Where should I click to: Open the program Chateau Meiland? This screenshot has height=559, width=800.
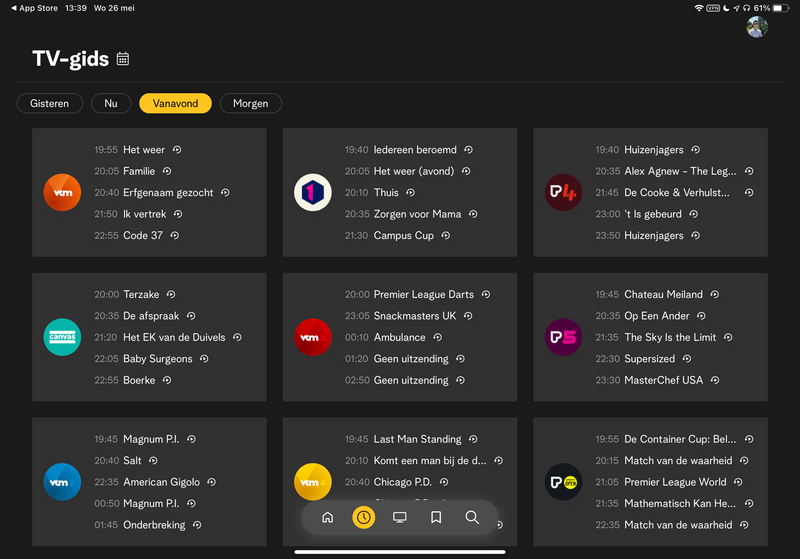pyautogui.click(x=663, y=295)
